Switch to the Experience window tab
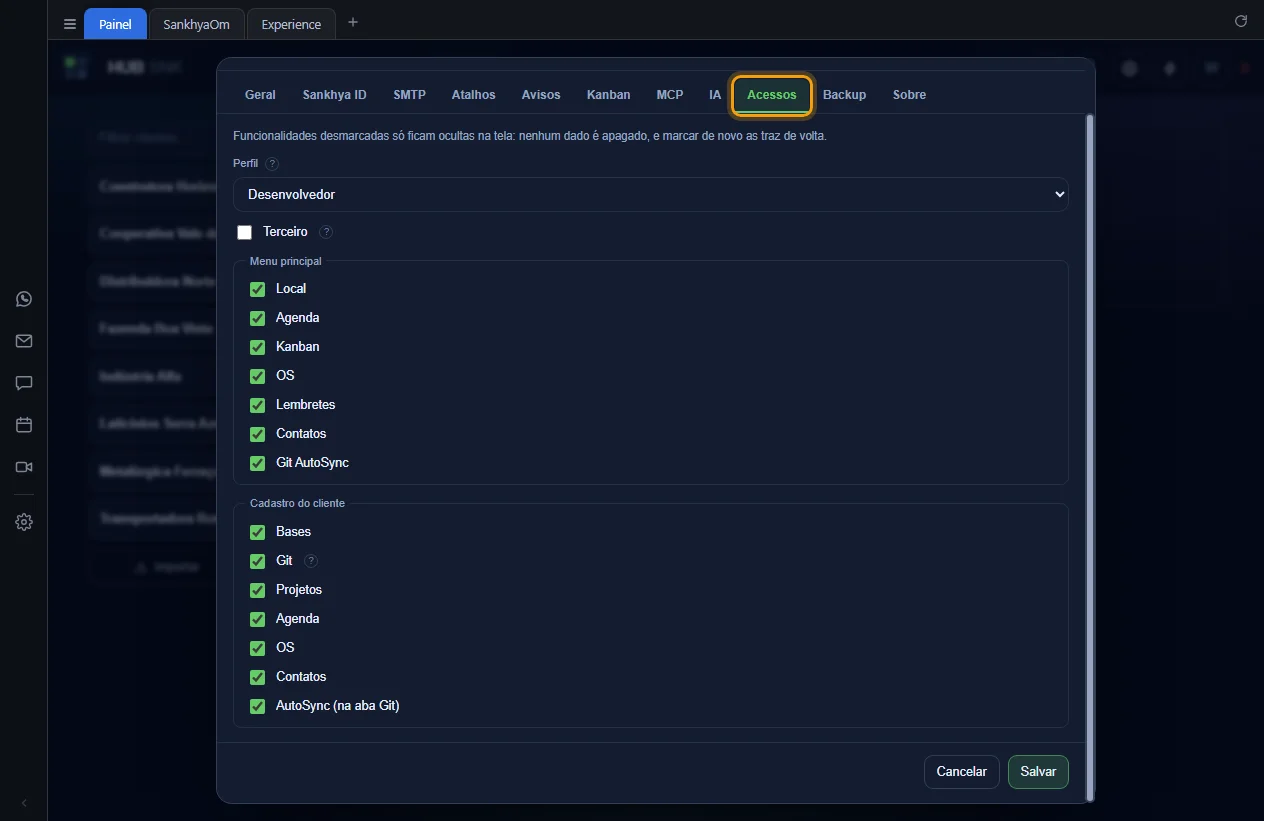 291,24
